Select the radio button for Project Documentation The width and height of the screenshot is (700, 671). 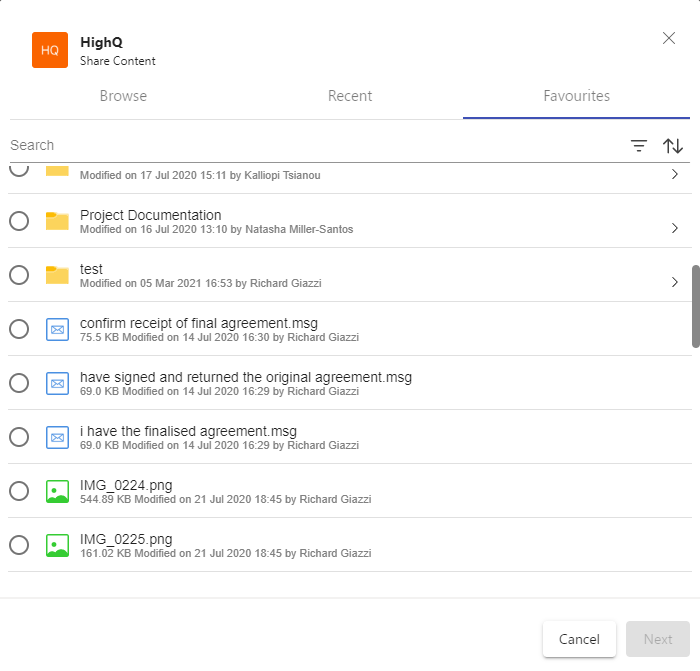[x=19, y=221]
